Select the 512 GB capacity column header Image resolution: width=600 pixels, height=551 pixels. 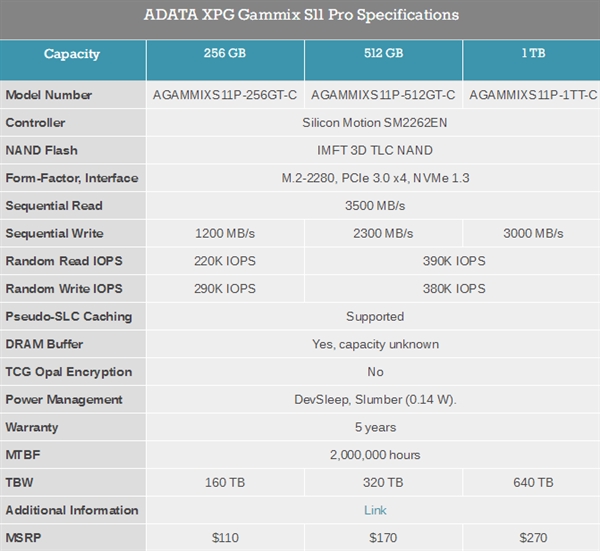[383, 54]
